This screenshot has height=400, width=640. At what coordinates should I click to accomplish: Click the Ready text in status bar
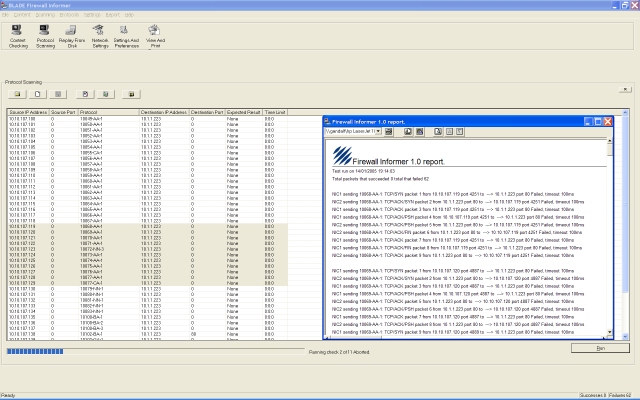[x=8, y=396]
